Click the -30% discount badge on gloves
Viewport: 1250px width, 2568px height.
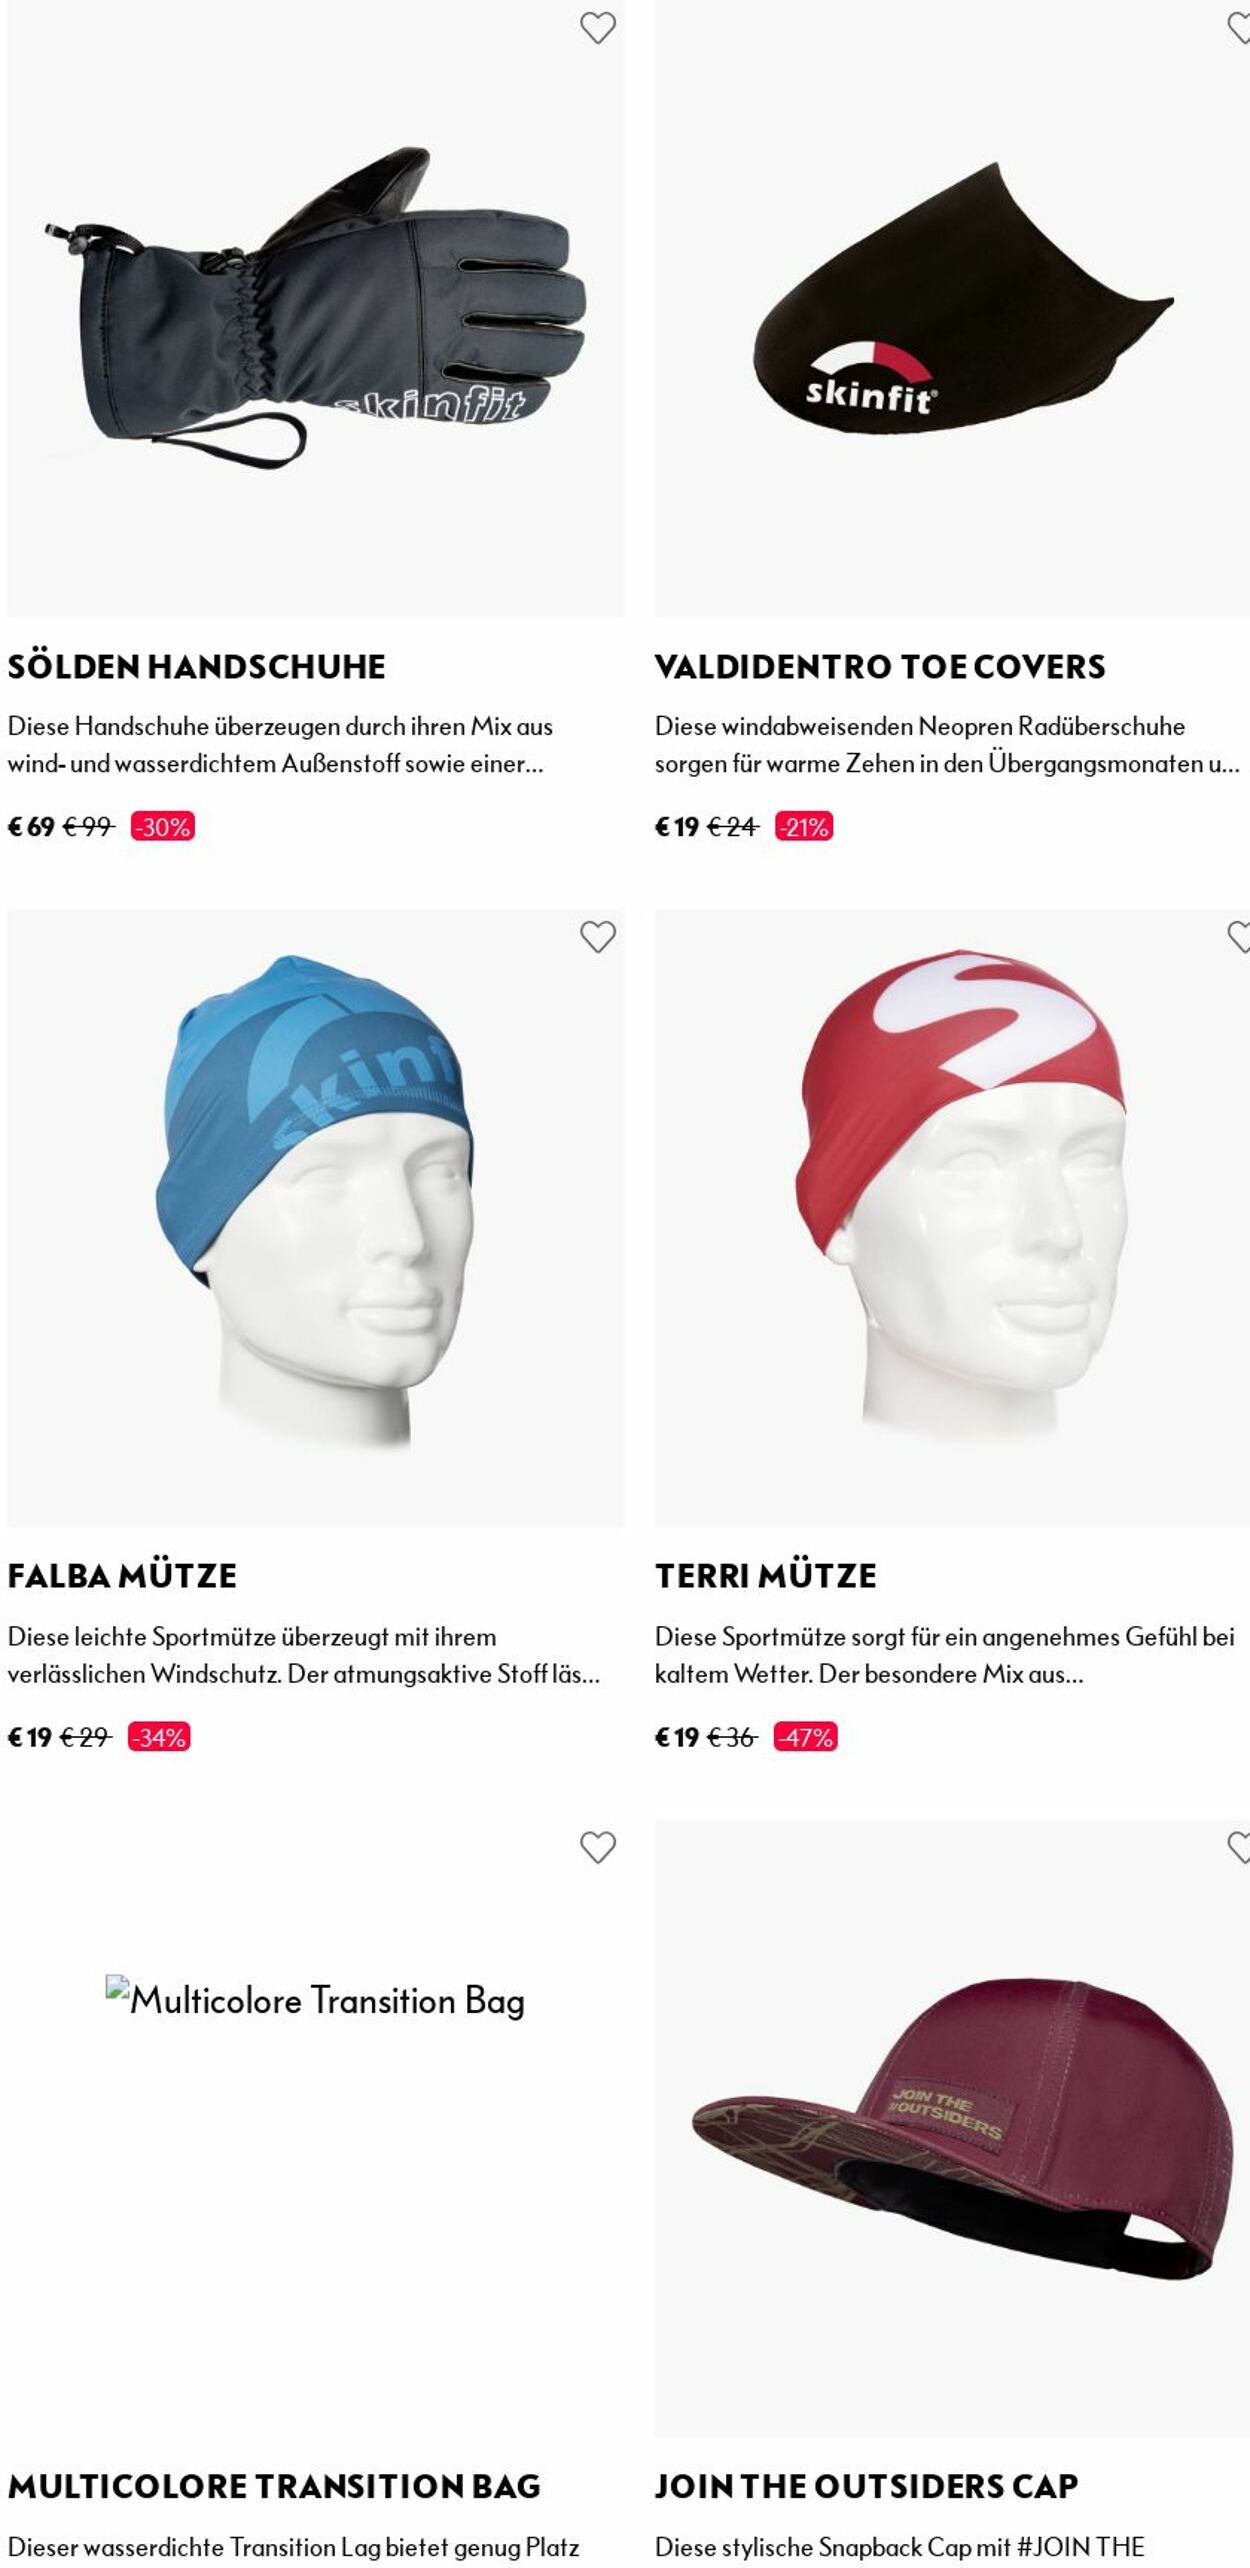pyautogui.click(x=163, y=827)
